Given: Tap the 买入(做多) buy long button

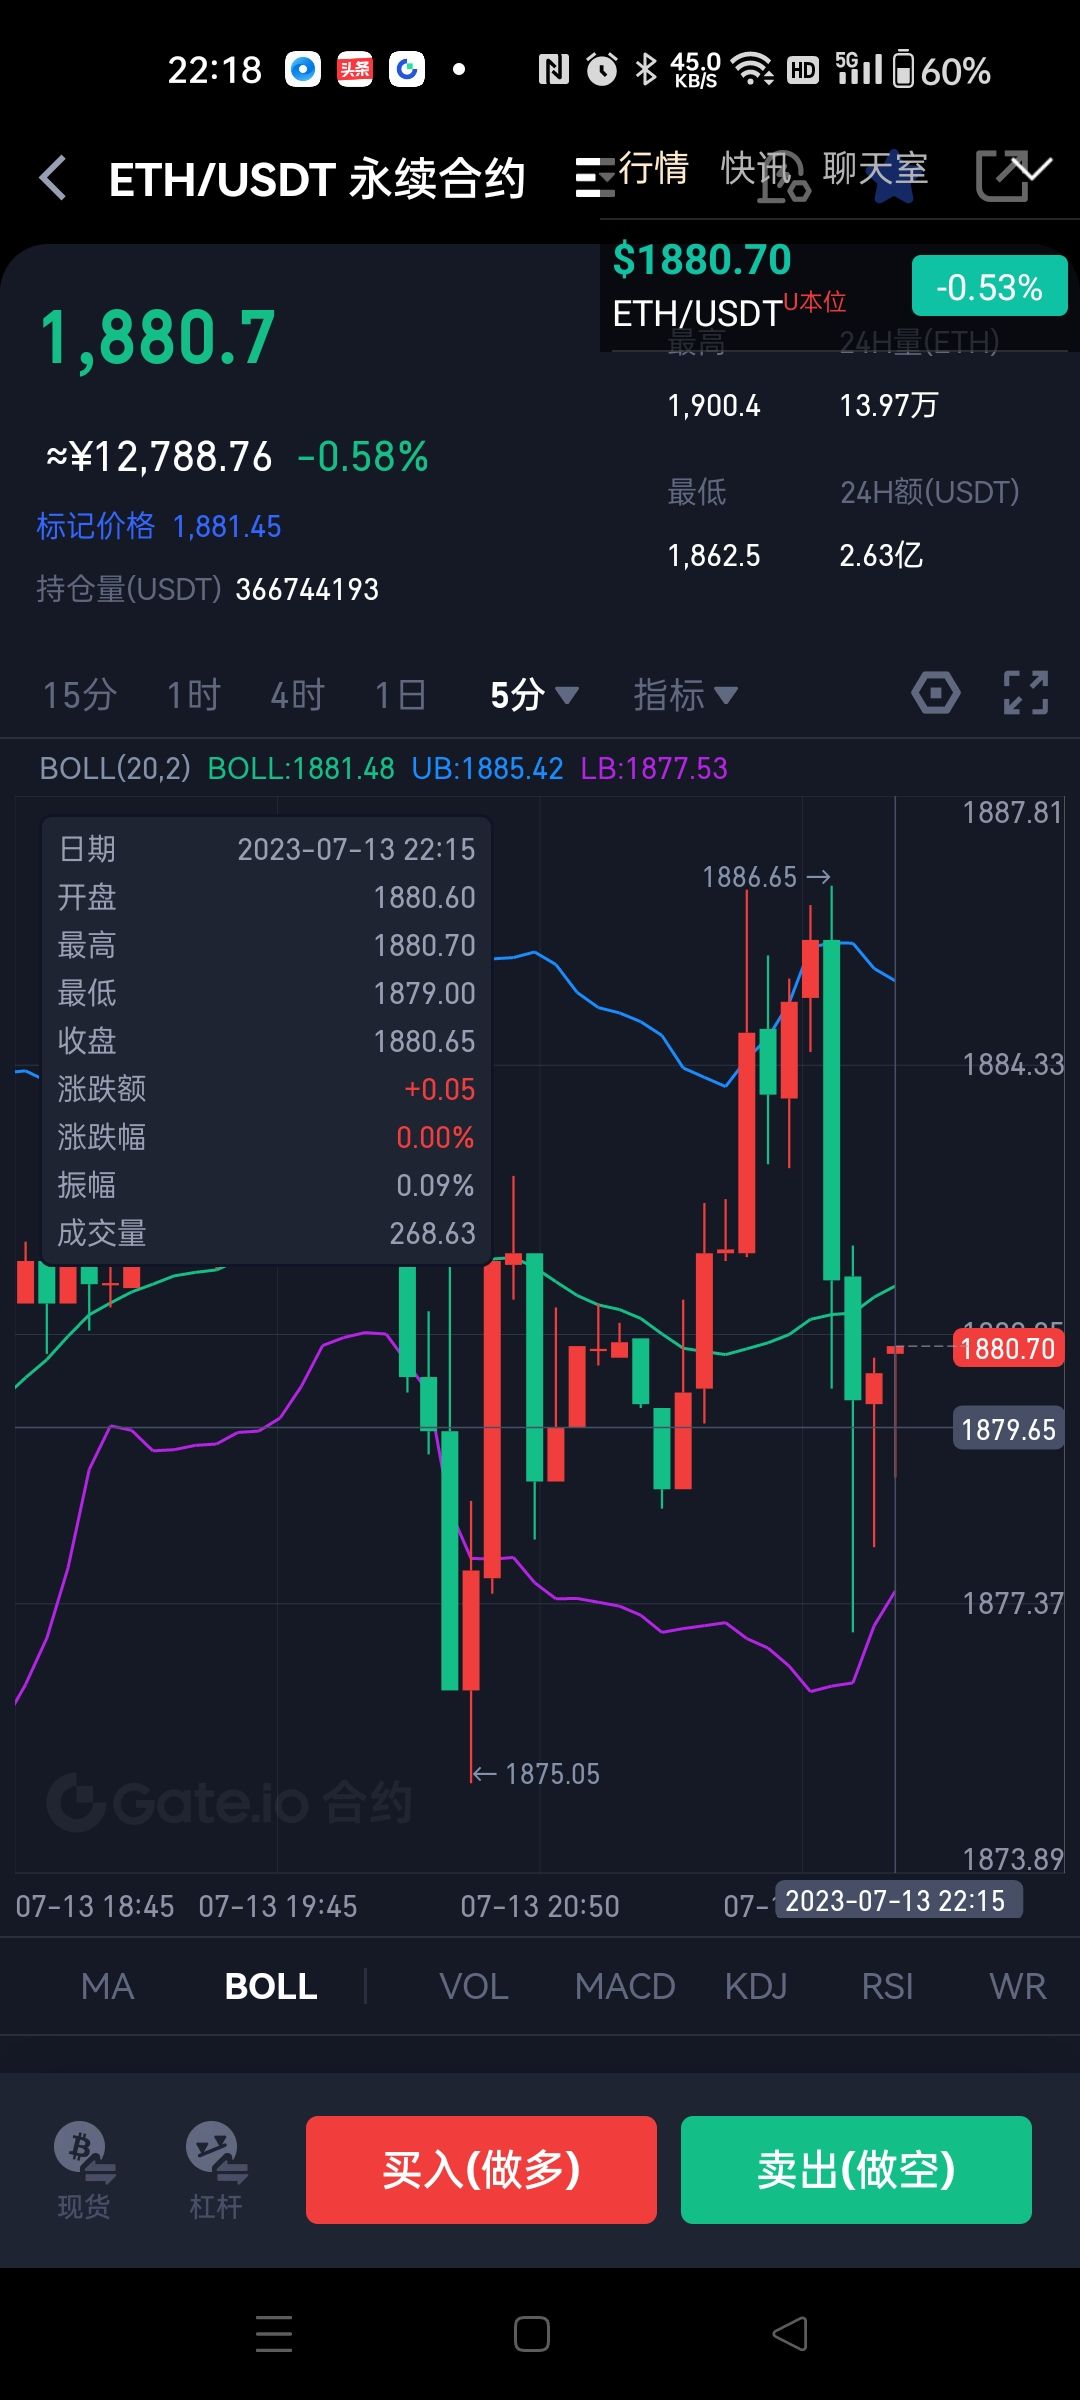Looking at the screenshot, I should [481, 2170].
